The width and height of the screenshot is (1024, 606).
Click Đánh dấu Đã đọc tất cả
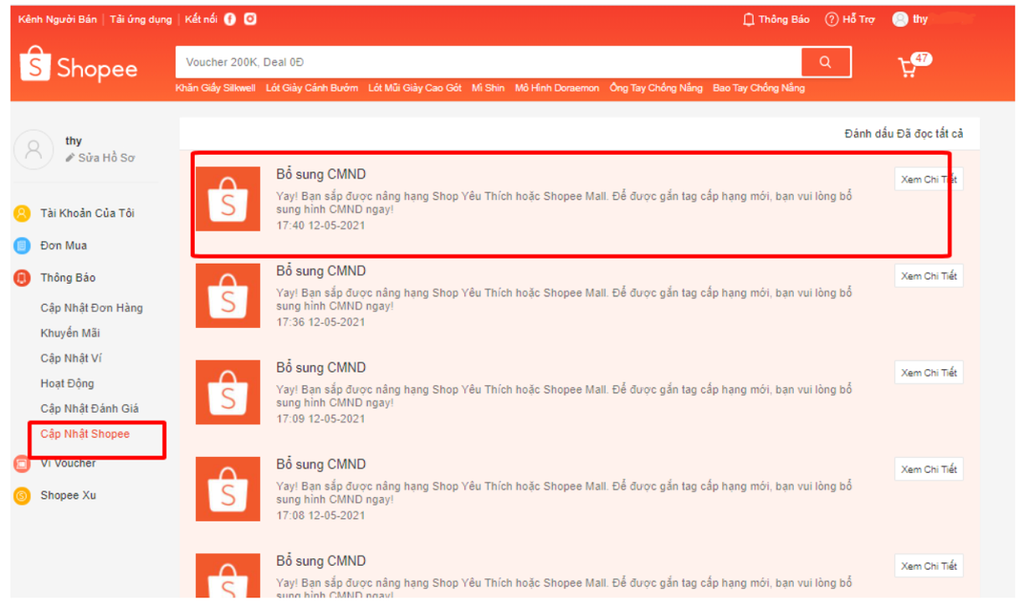click(x=903, y=134)
